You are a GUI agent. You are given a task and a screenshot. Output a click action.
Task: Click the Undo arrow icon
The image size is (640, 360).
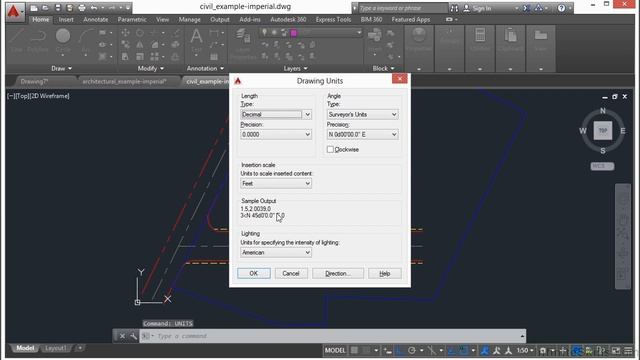[x=93, y=8]
